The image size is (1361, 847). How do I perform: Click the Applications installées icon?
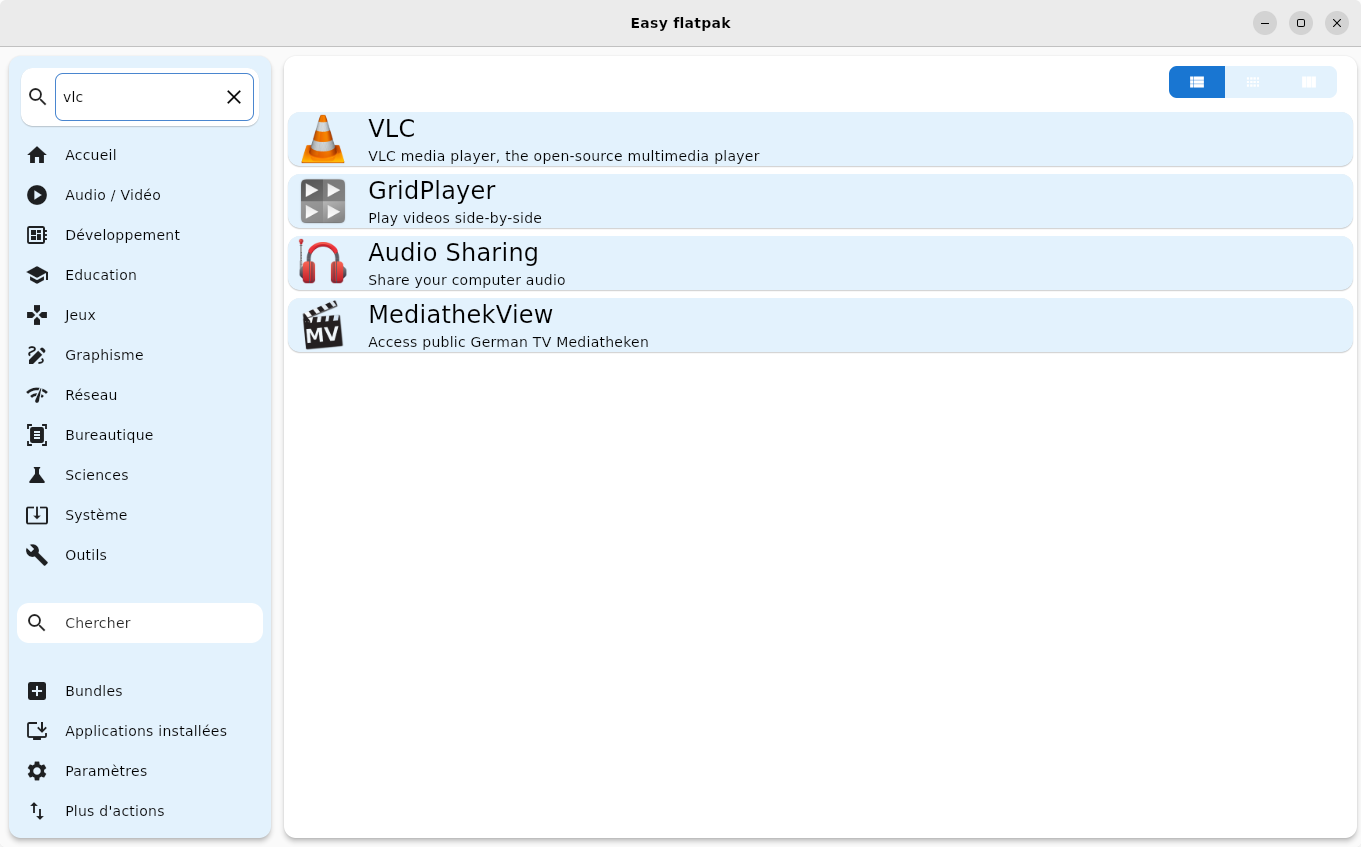click(x=37, y=731)
